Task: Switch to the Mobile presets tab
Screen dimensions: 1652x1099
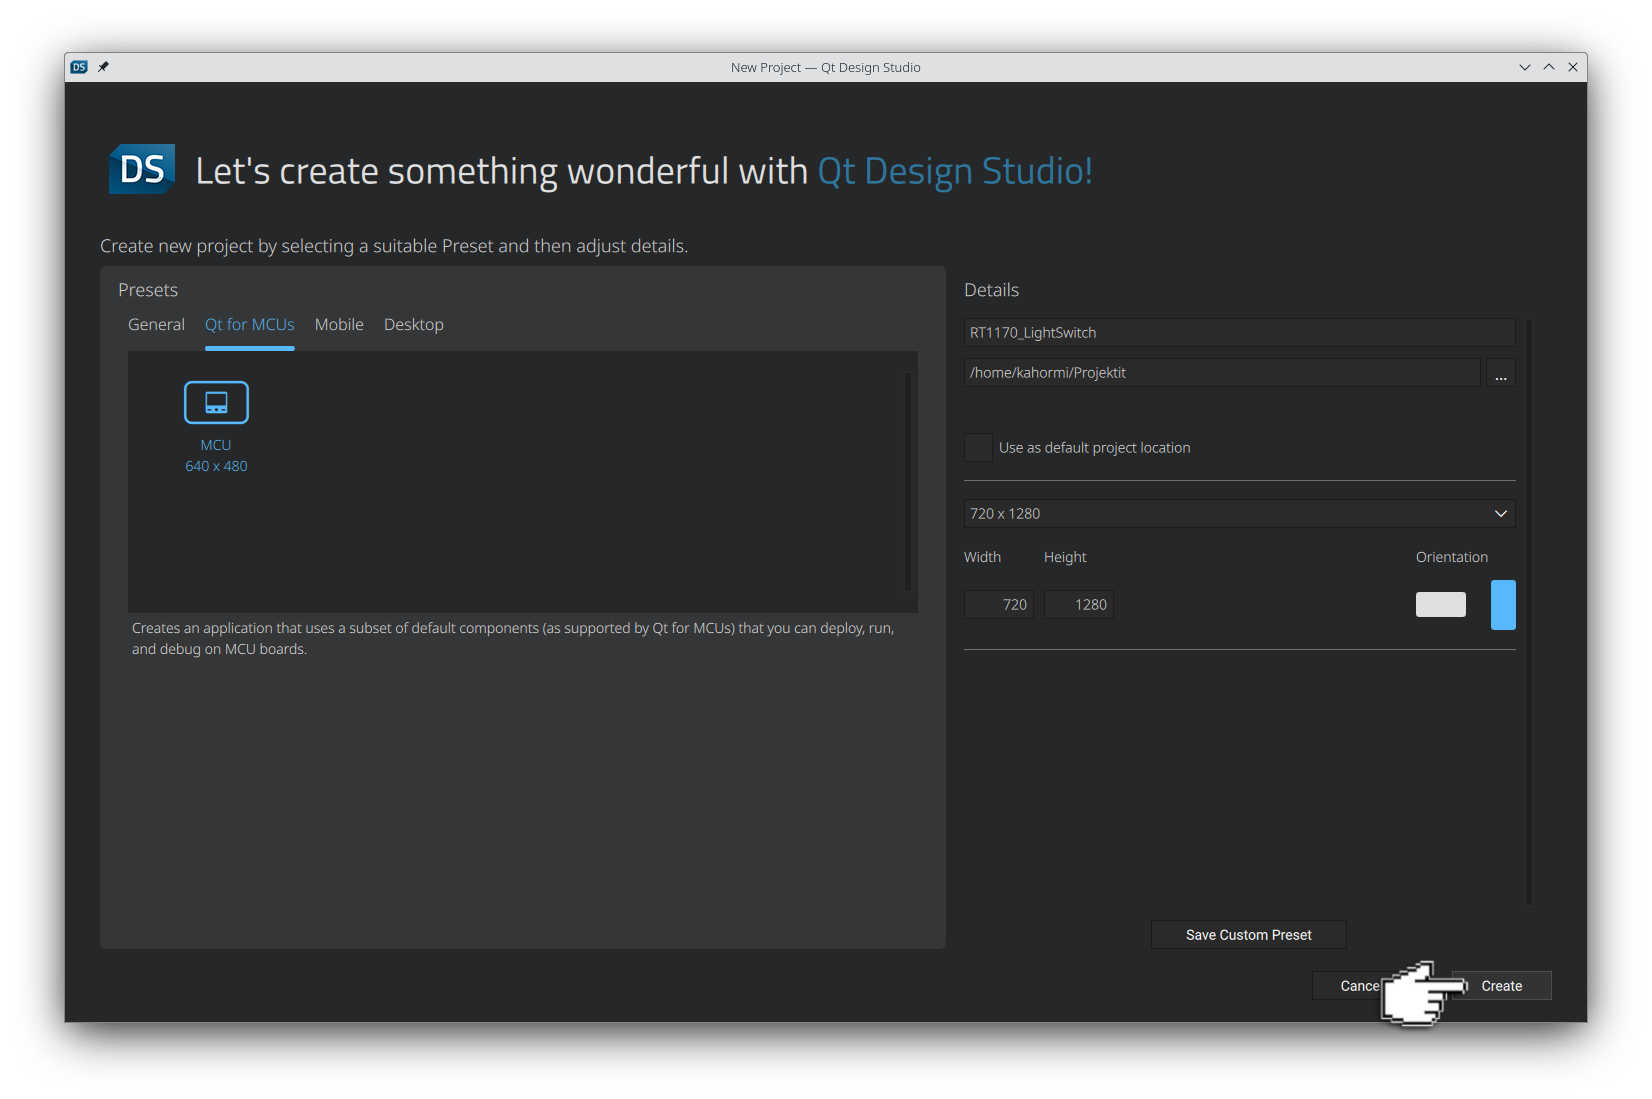Action: coord(338,324)
